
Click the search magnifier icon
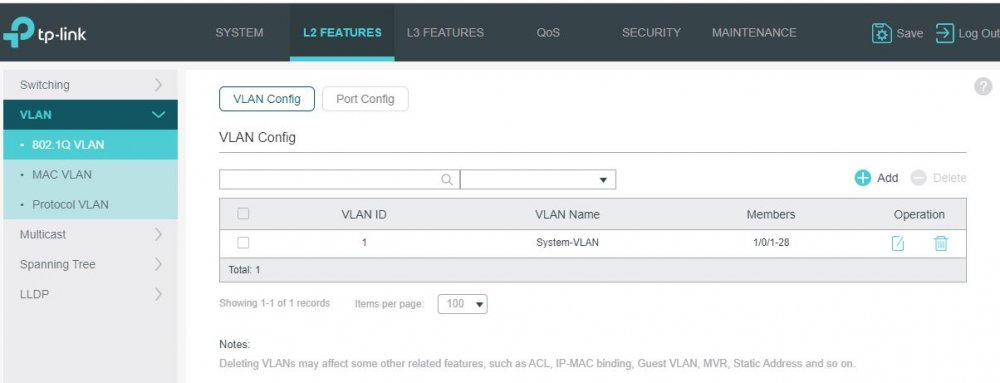click(447, 180)
